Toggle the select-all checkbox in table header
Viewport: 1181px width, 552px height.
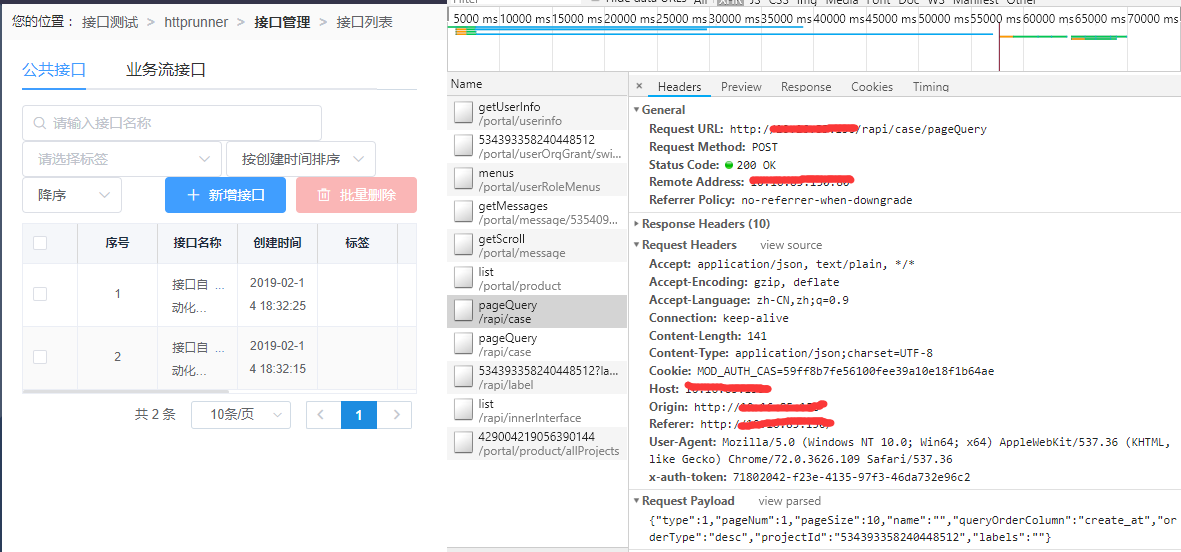(41, 242)
